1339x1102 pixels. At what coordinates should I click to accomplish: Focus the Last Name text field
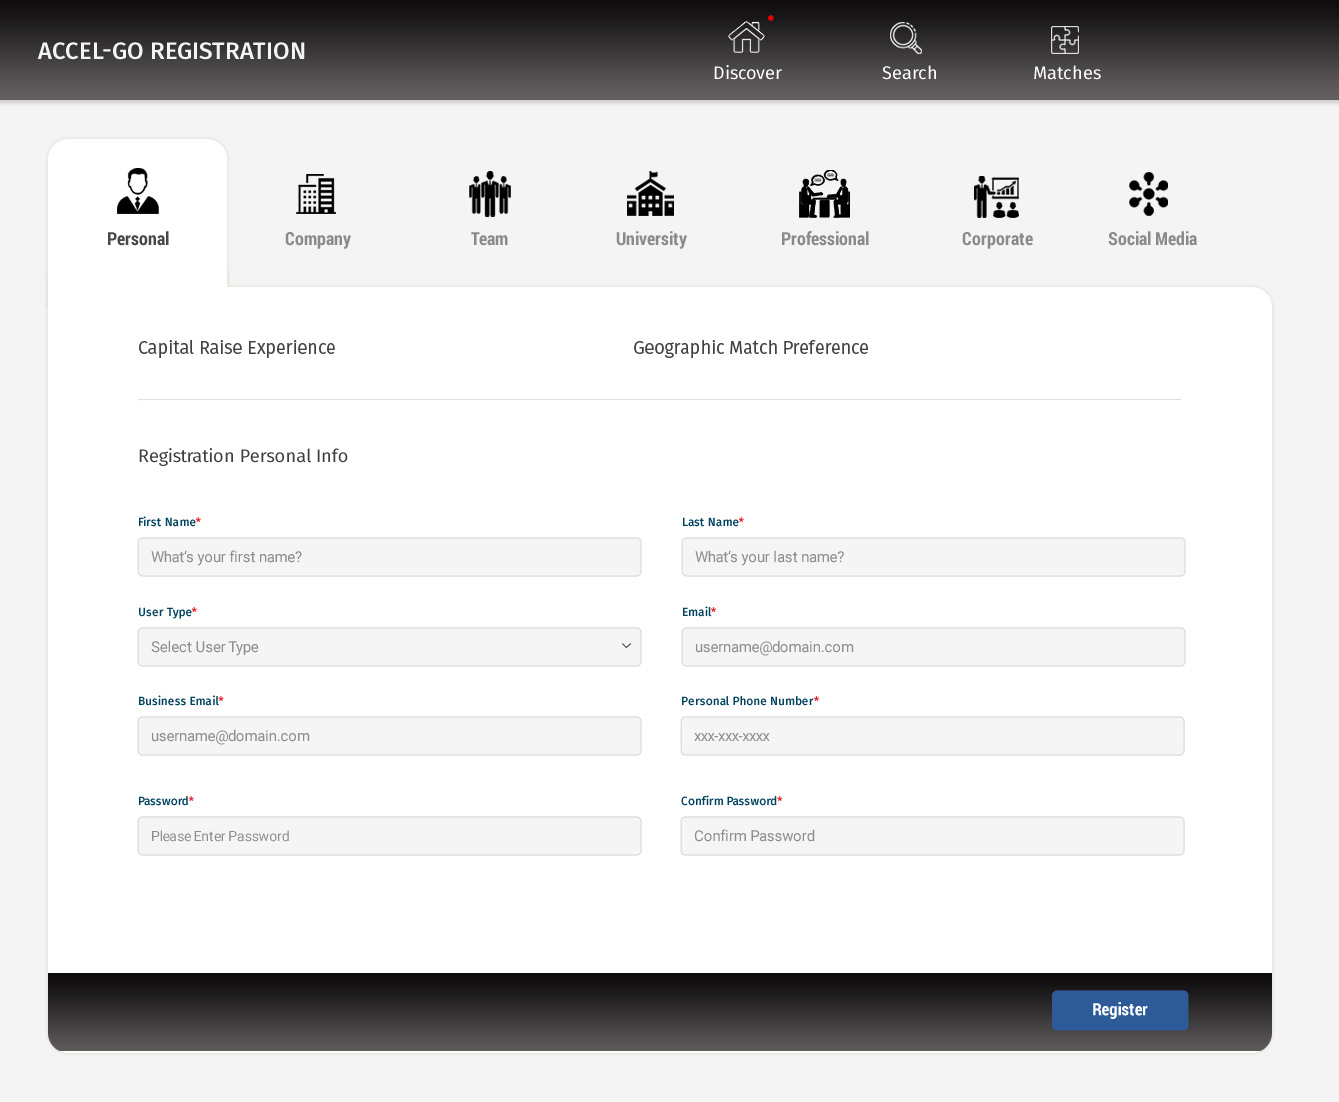(933, 557)
